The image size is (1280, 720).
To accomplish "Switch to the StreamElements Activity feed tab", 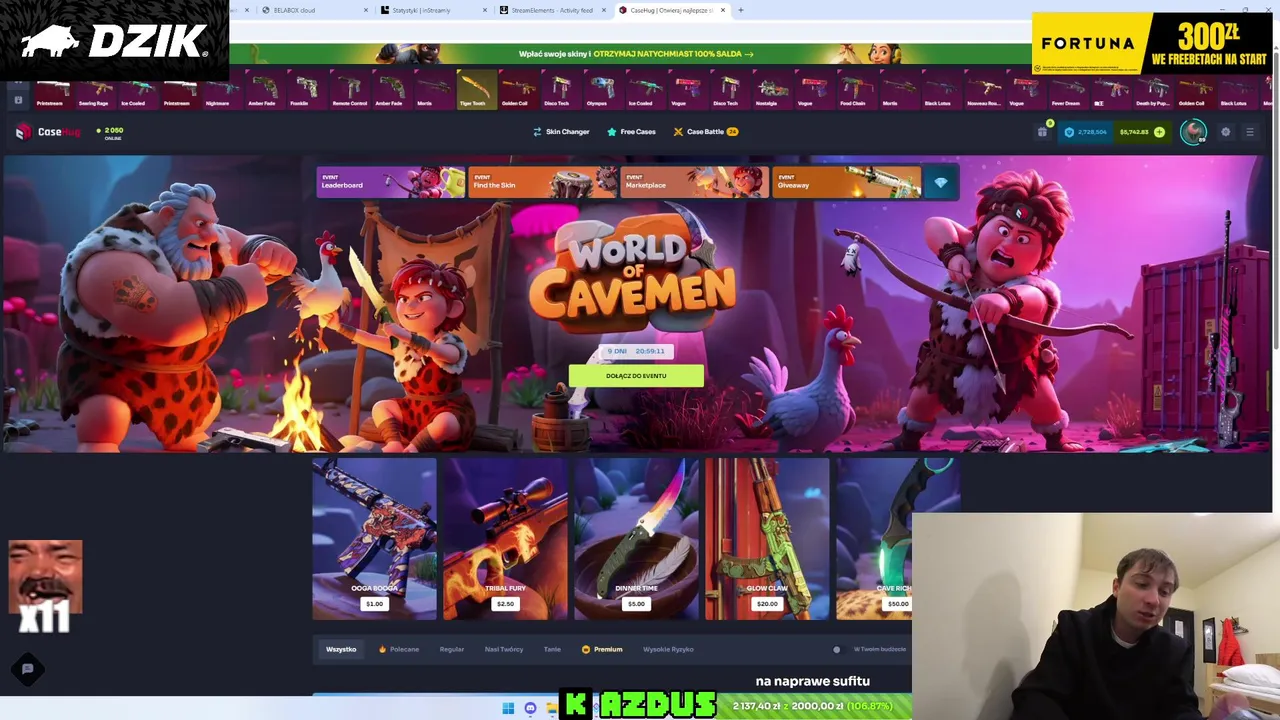I will pyautogui.click(x=550, y=10).
